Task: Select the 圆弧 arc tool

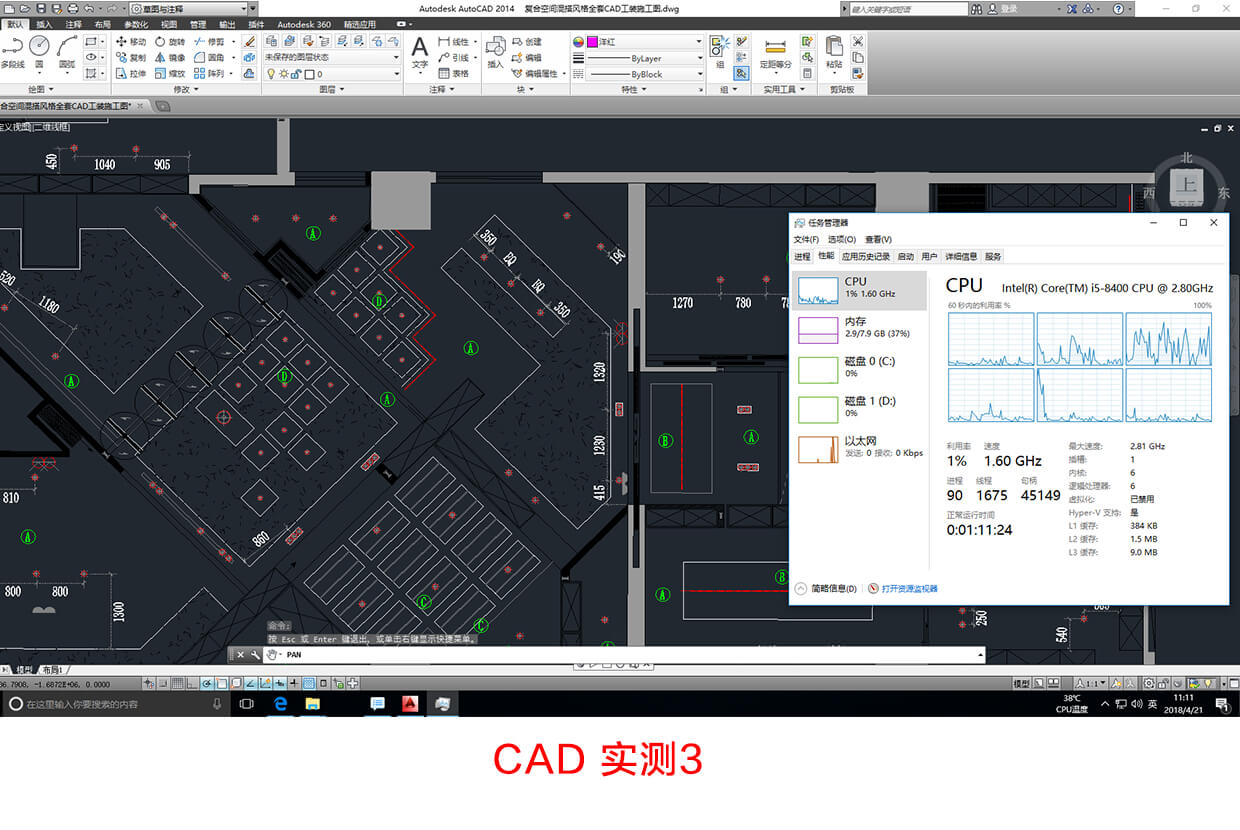Action: tap(67, 52)
